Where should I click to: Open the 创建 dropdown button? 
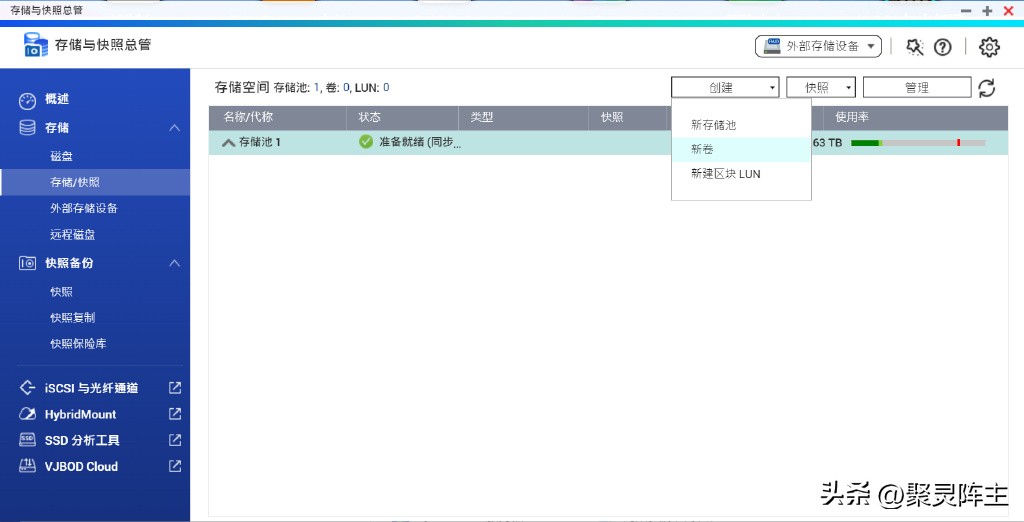coord(725,88)
